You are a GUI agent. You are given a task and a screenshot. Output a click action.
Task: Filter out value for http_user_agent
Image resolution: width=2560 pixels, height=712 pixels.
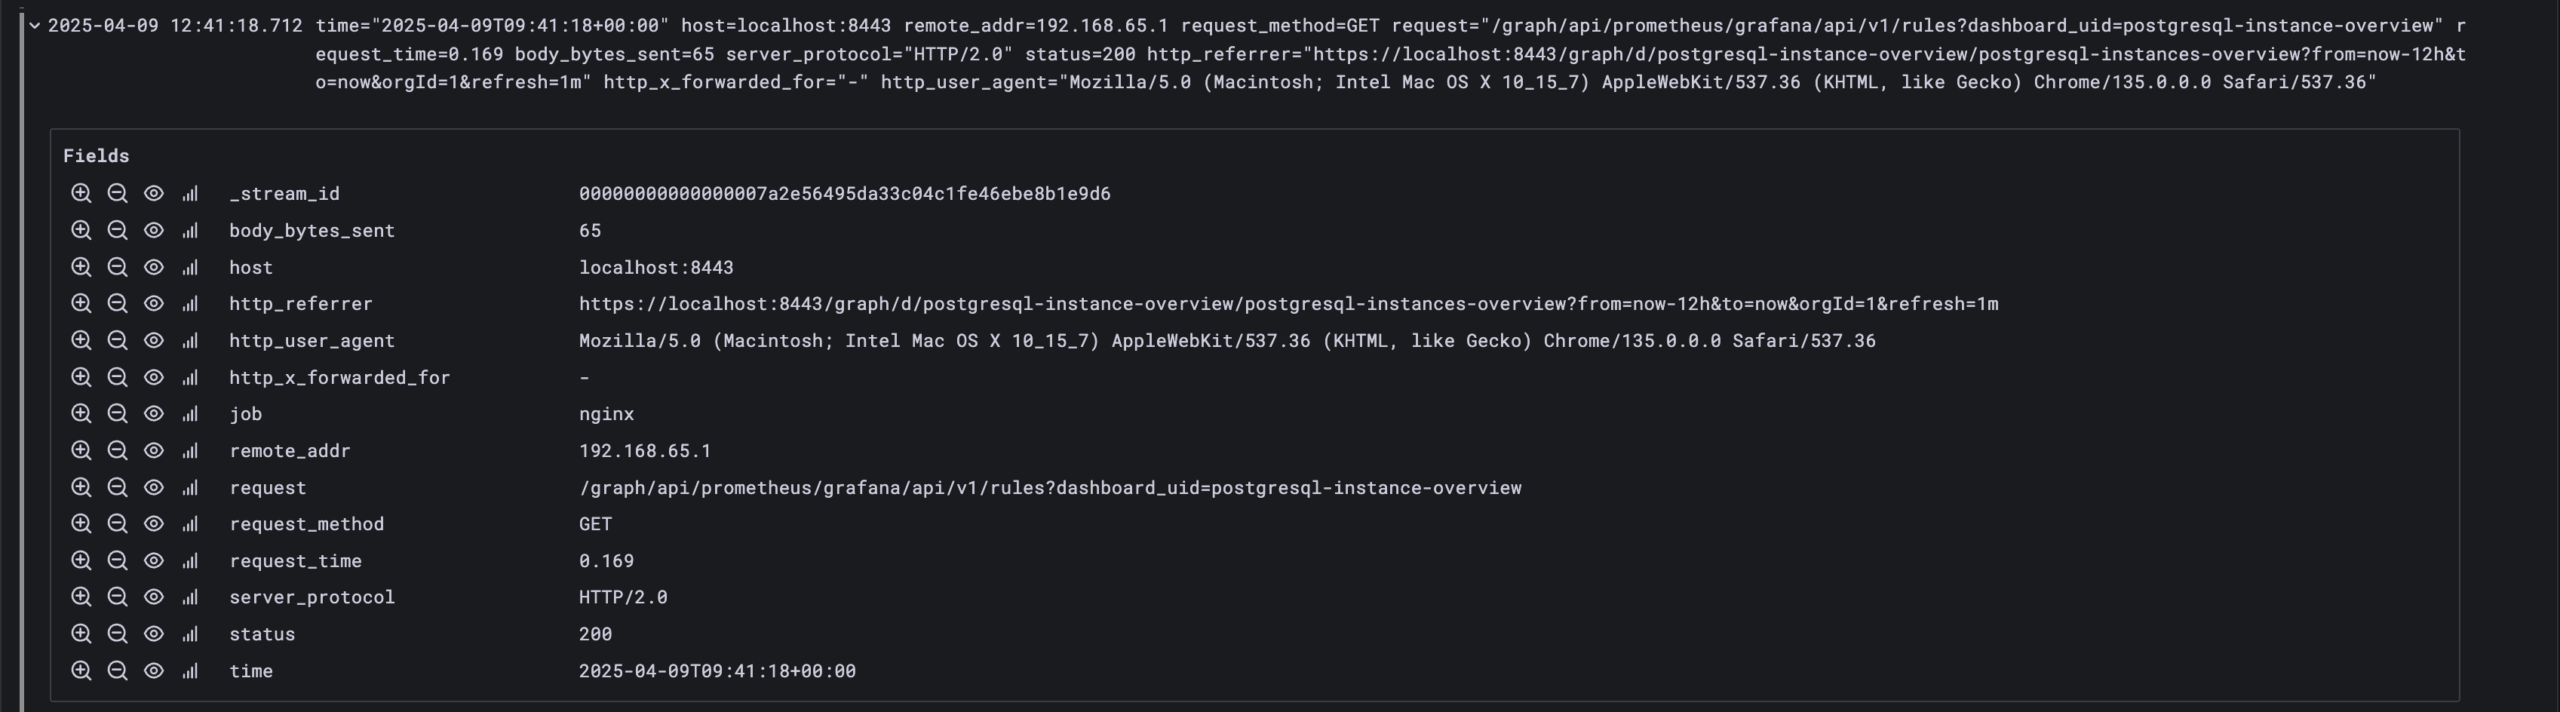117,341
